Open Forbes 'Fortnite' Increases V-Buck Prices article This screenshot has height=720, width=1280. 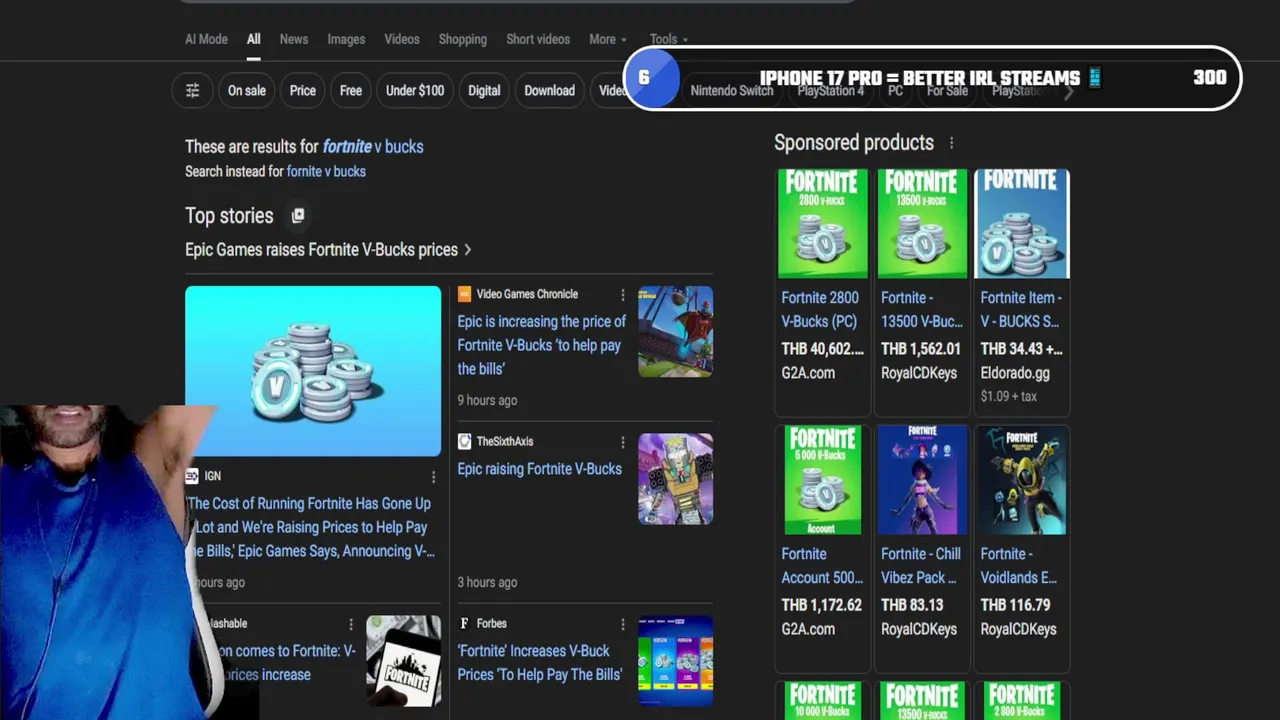point(539,663)
